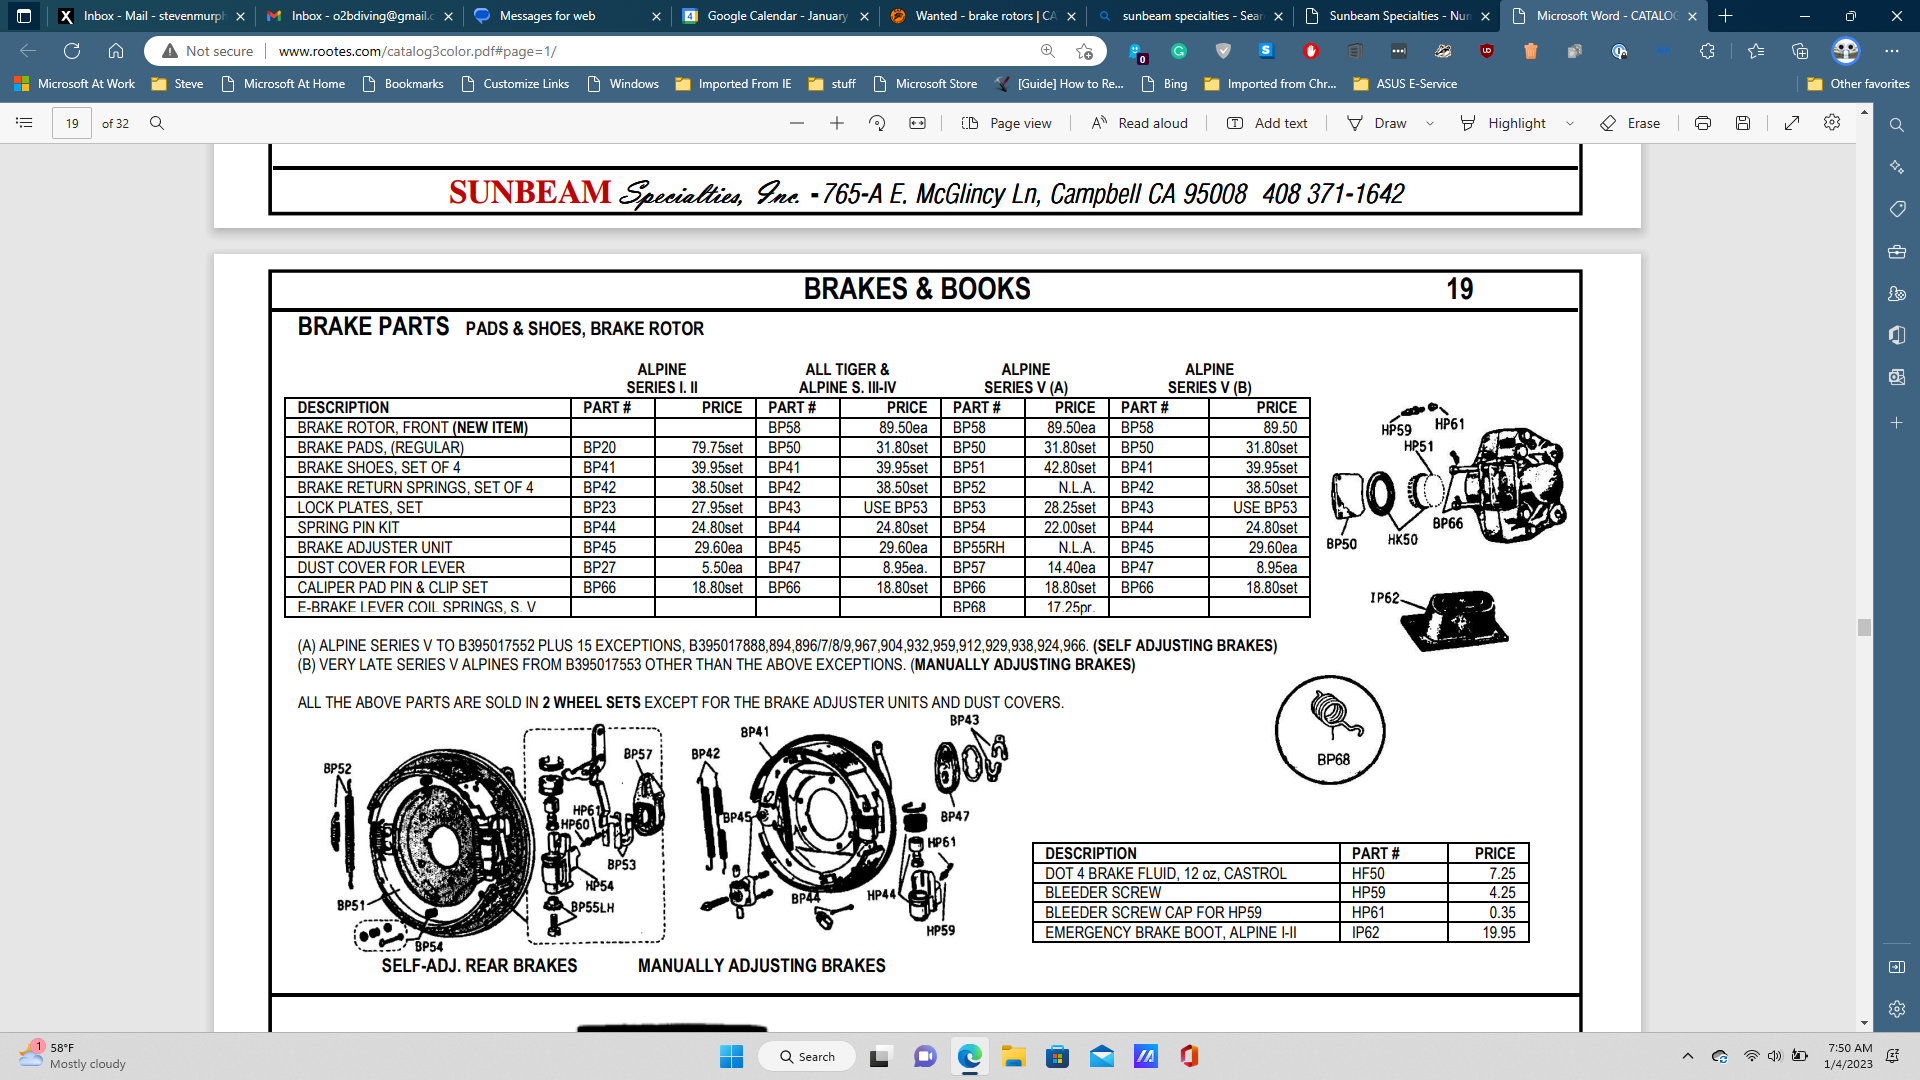
Task: Zoom in with the plus icon
Action: pyautogui.click(x=837, y=123)
